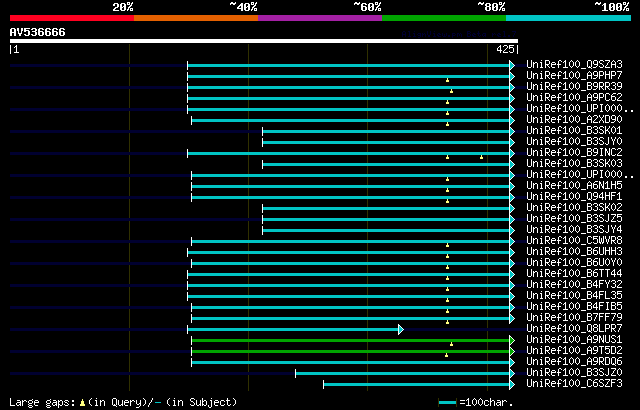The image size is (640, 410).
Task: Click the purple ~60% identity color segment
Action: click(320, 18)
